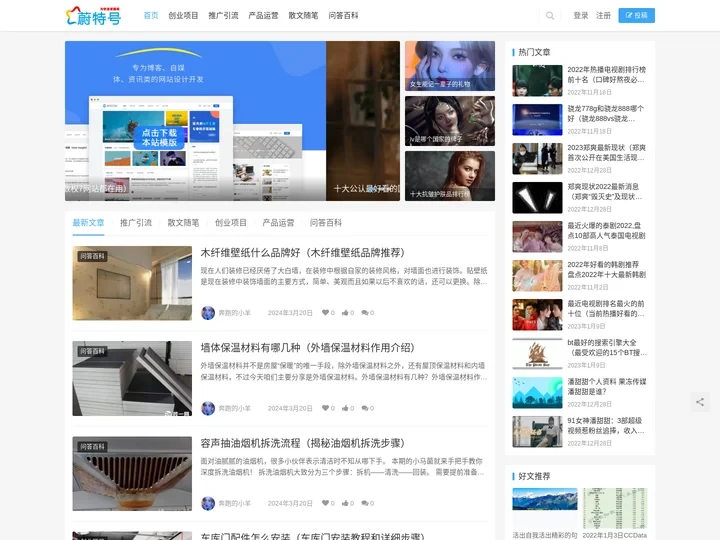The height and width of the screenshot is (540, 720).
Task: Open the search magnifier icon in header
Action: tap(550, 16)
